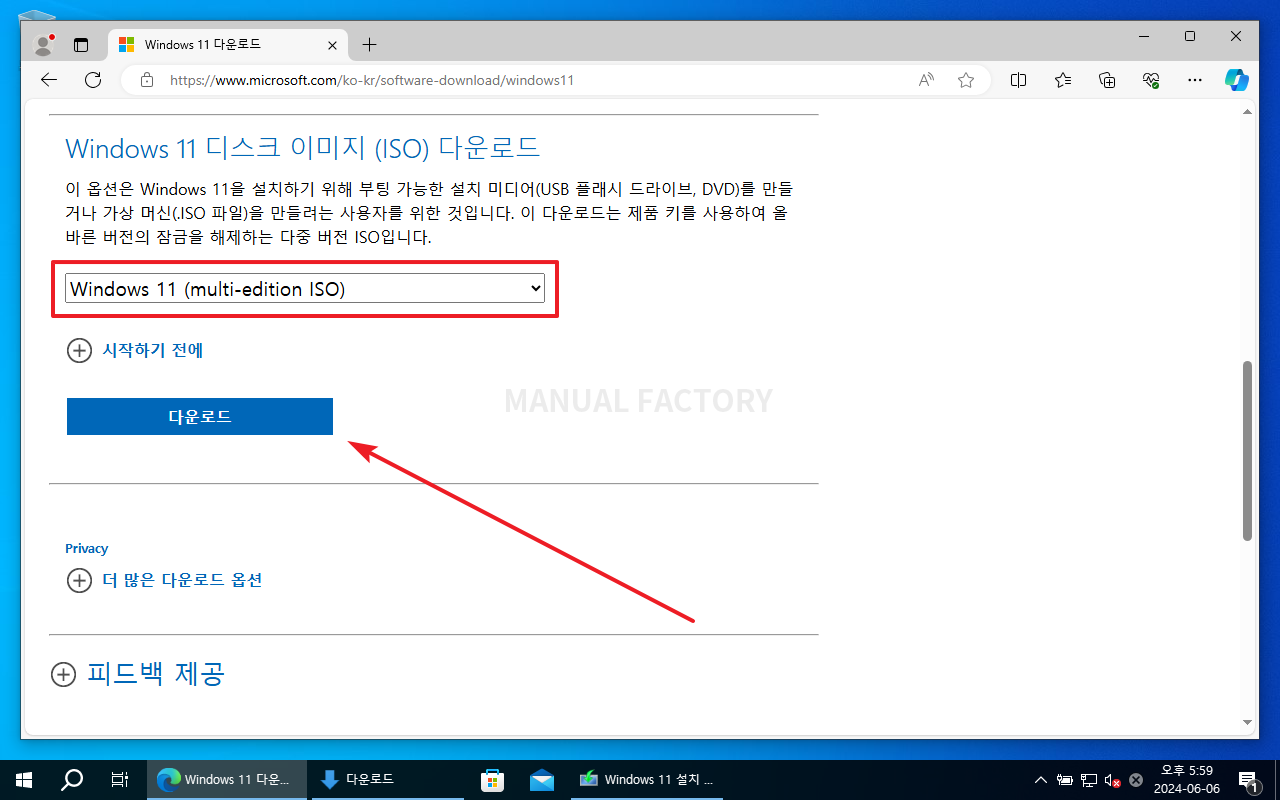
Task: Refresh the page with the reload icon
Action: pos(93,80)
